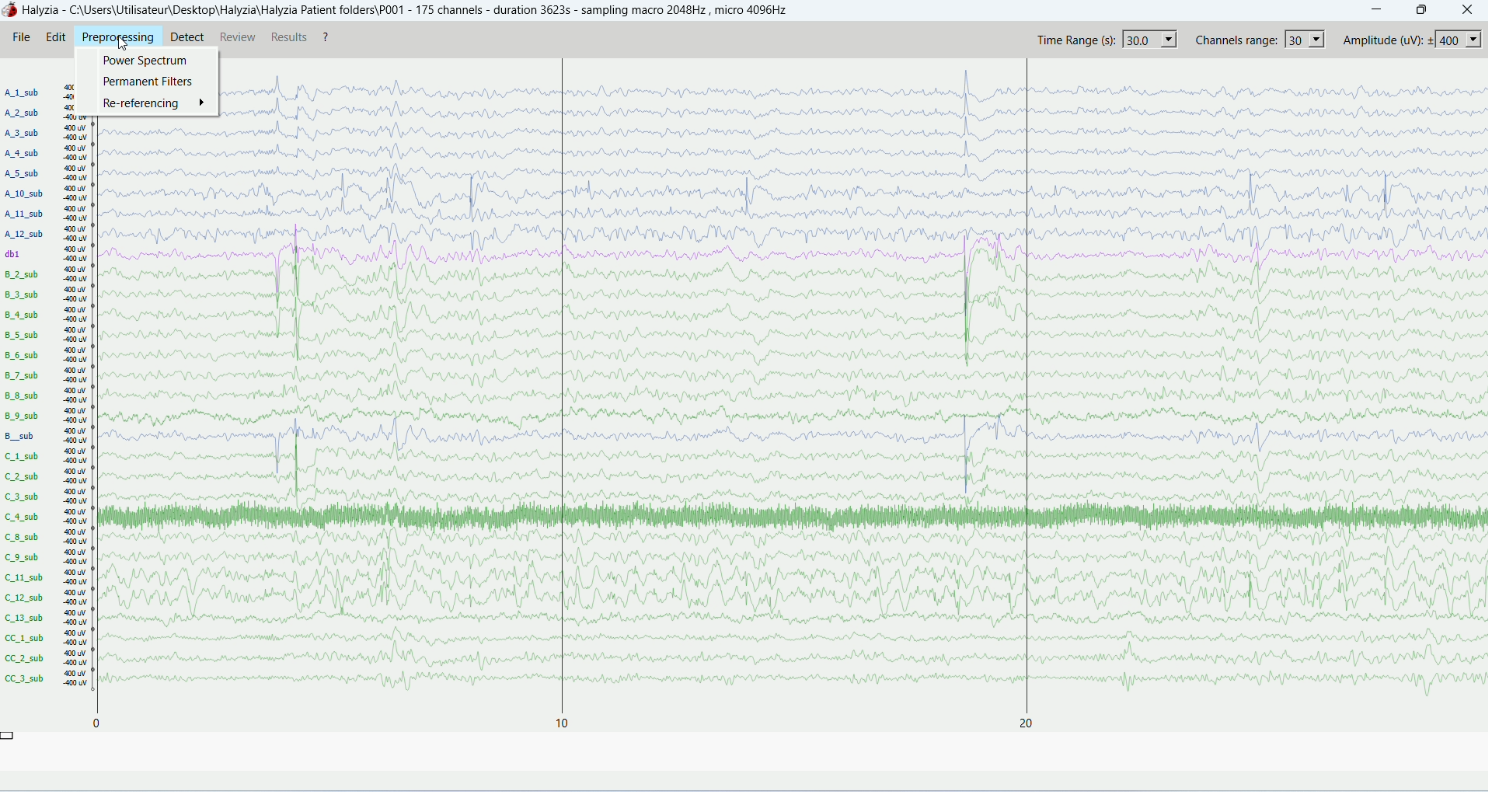The height and width of the screenshot is (792, 1488).
Task: Open the ? help menu
Action: tap(325, 37)
